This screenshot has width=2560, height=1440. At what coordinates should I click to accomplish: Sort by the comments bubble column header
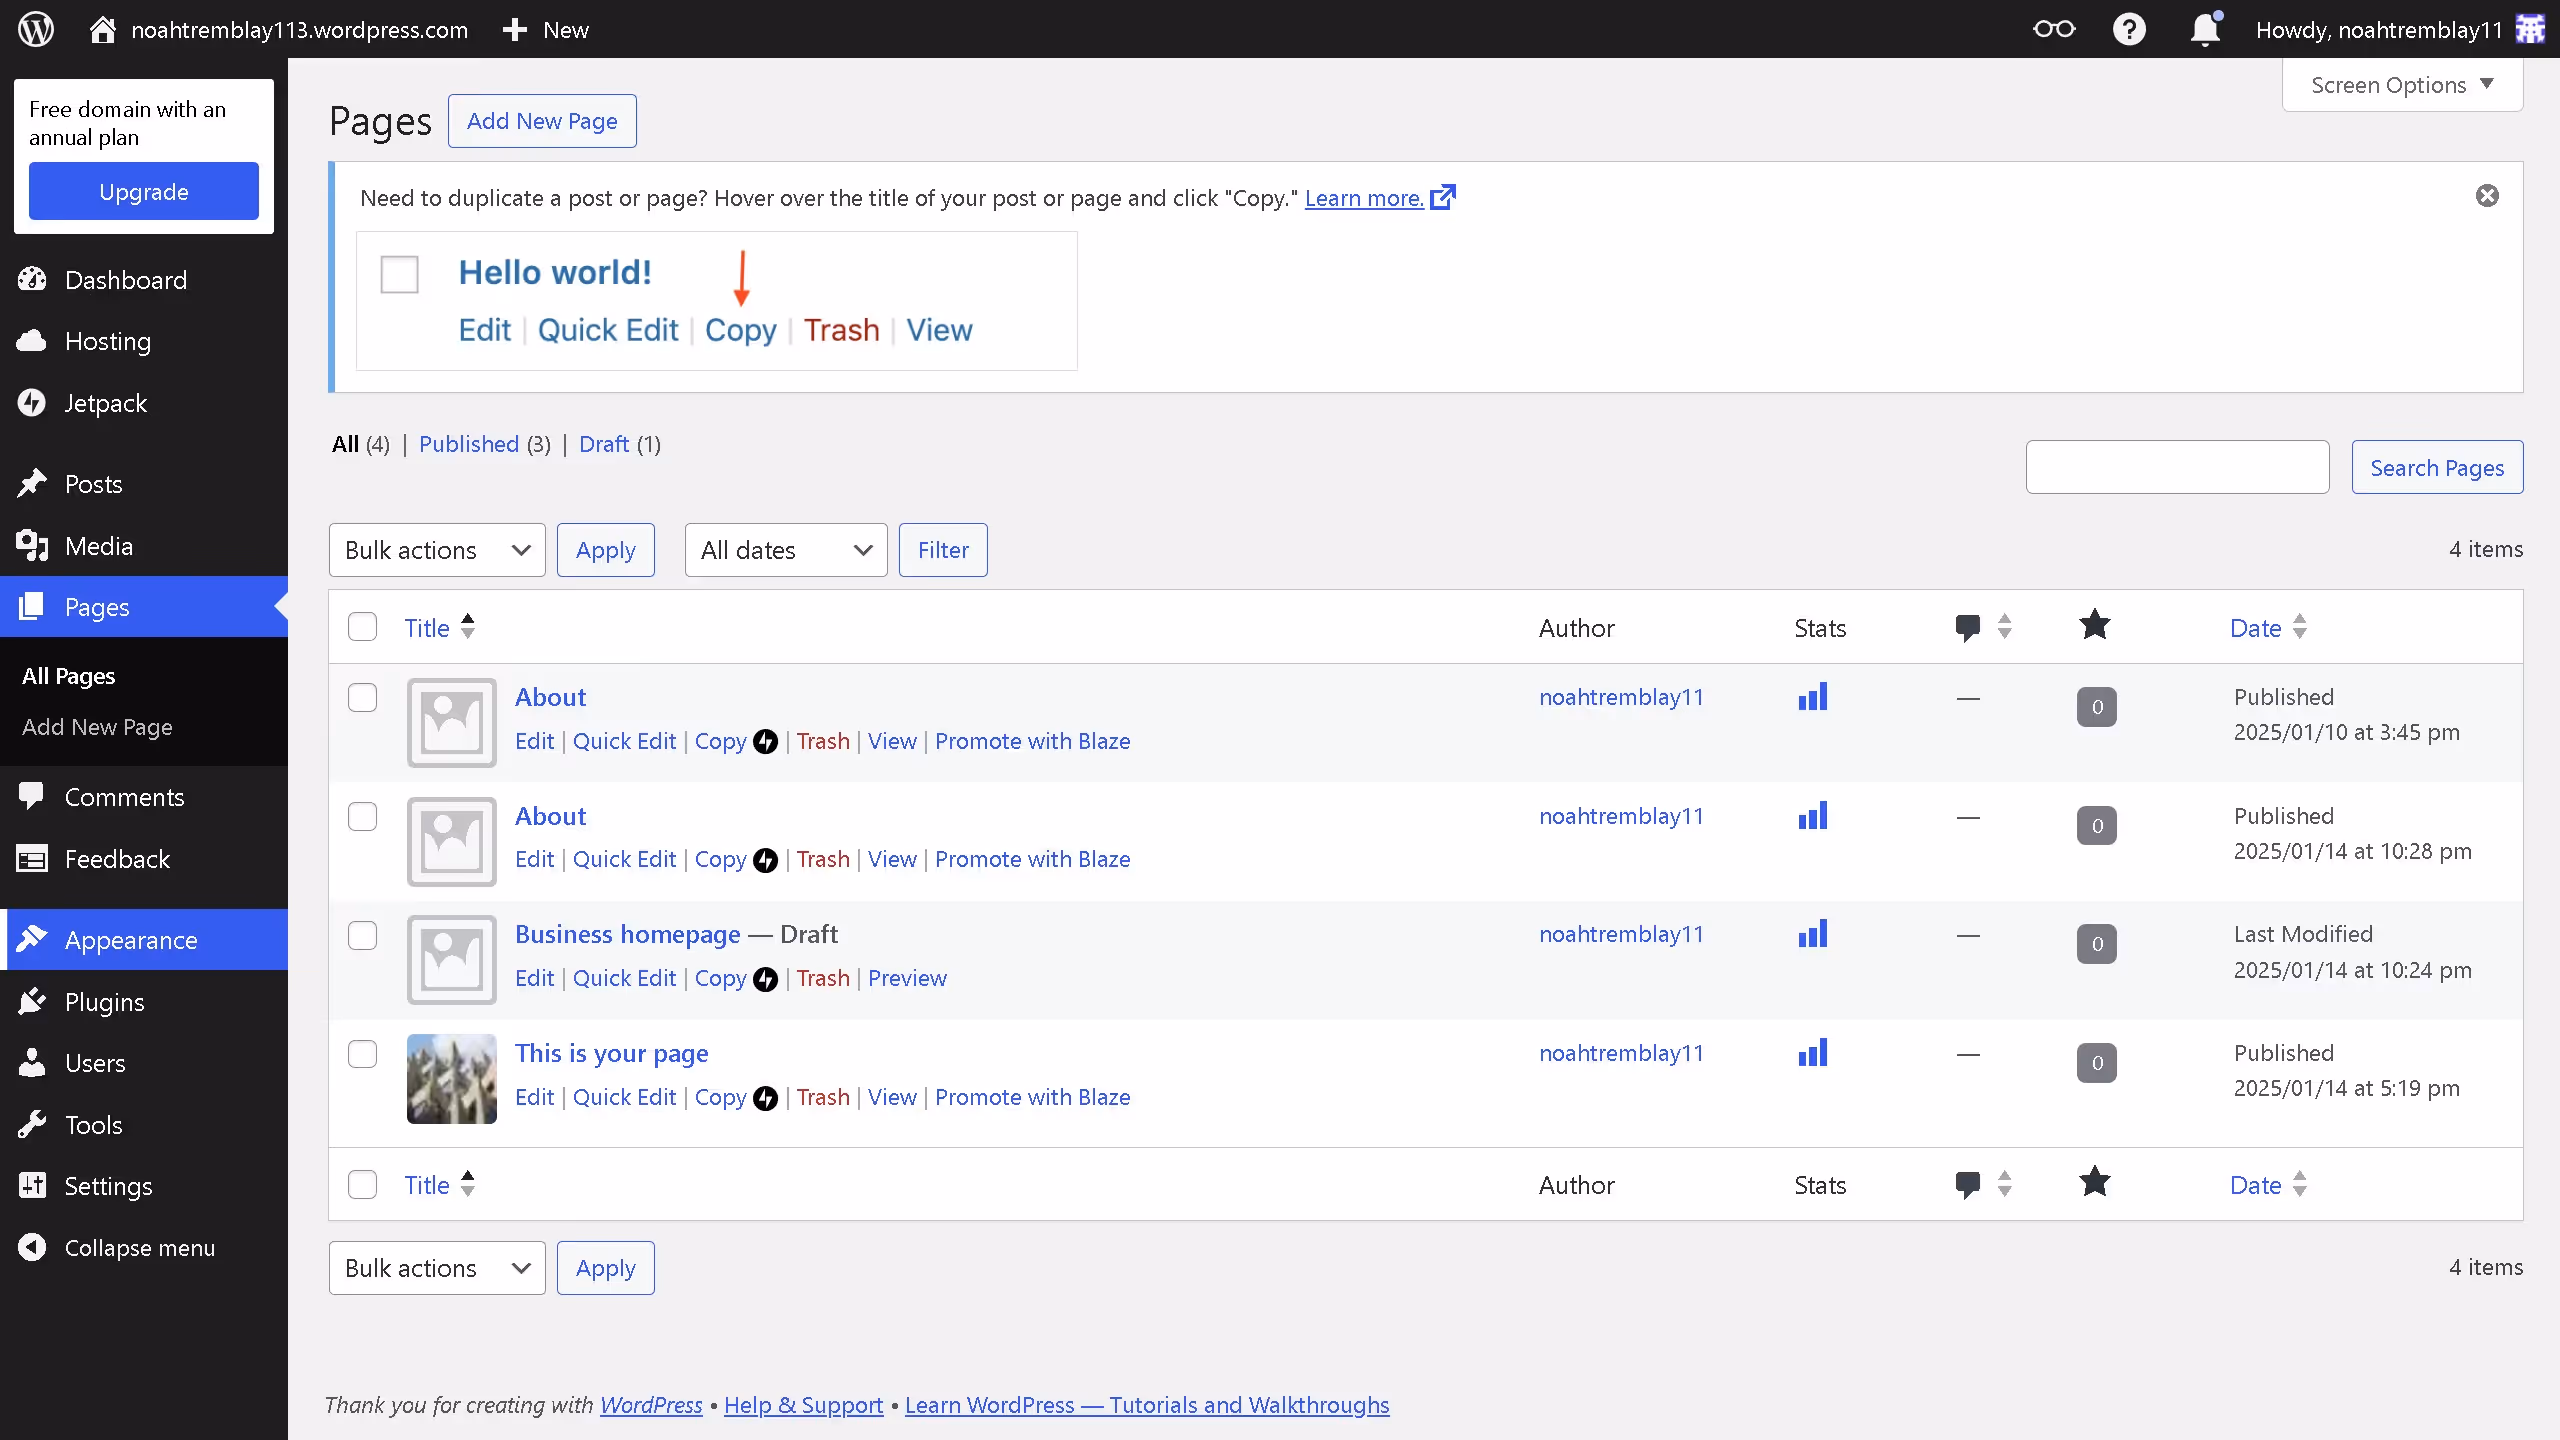[1968, 627]
